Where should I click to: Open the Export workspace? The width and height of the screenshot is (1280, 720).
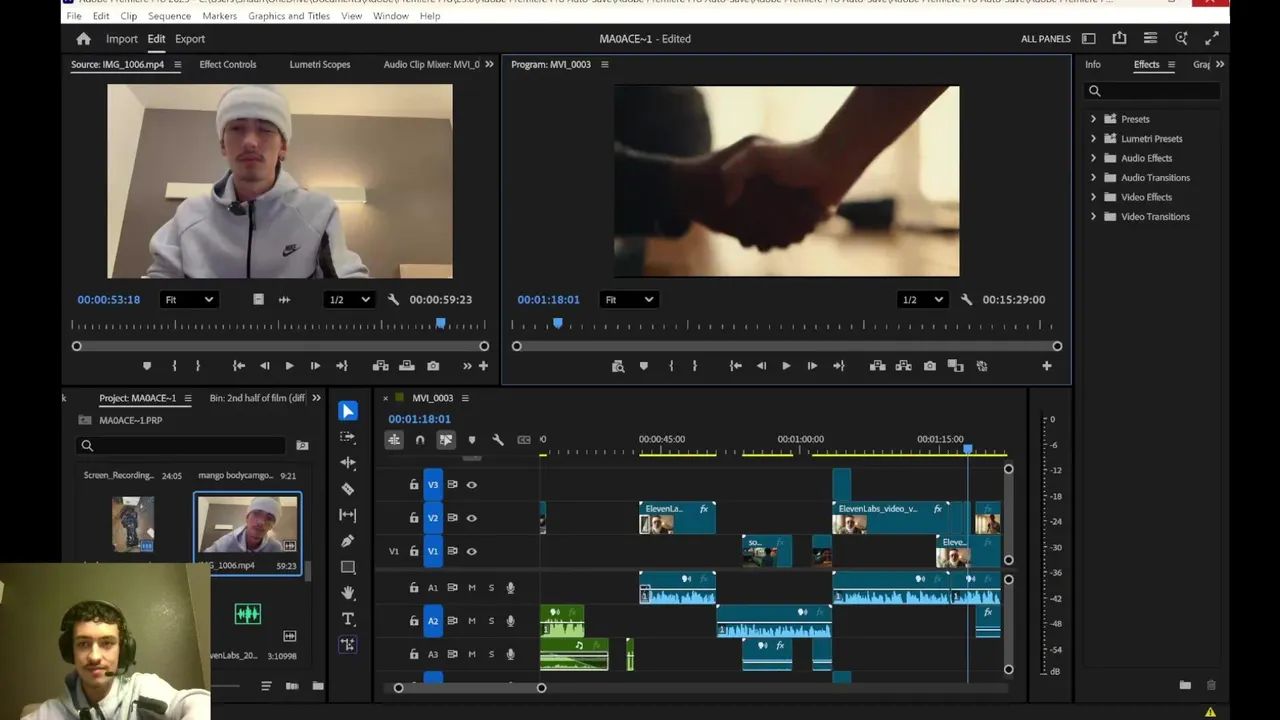(190, 39)
